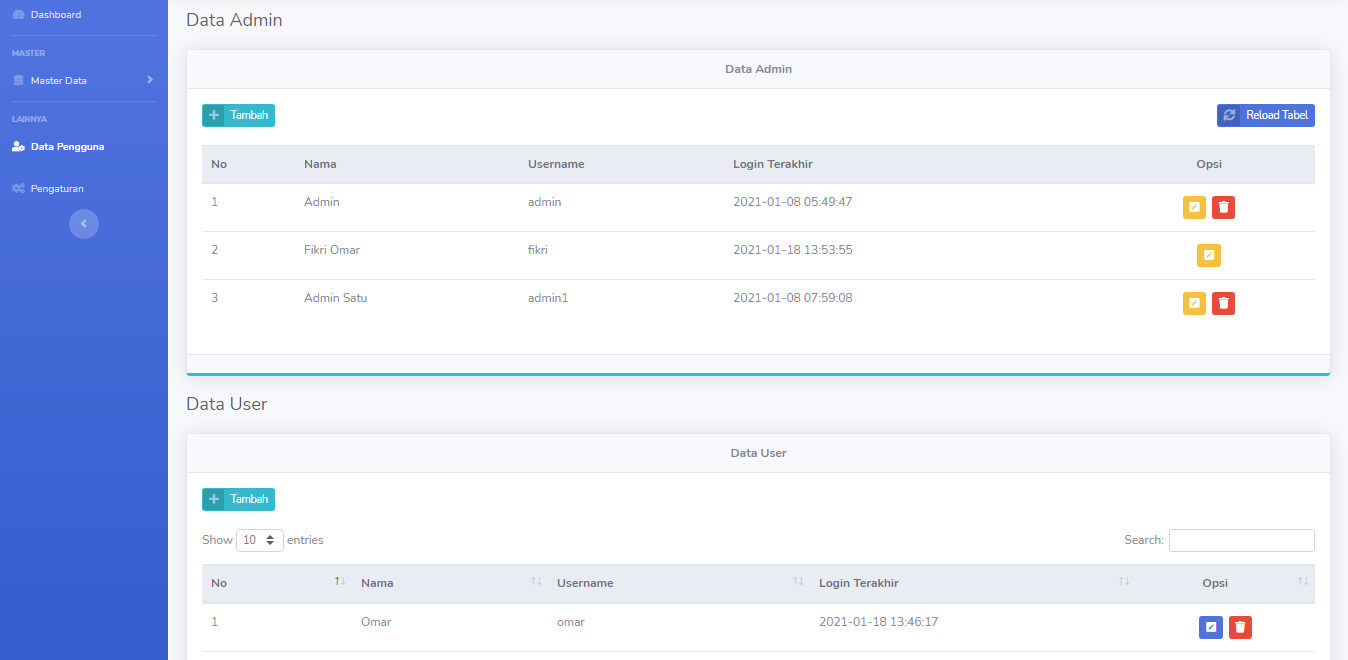Image resolution: width=1348 pixels, height=660 pixels.
Task: Sort Data User by Opsi column arrows
Action: pos(1302,582)
